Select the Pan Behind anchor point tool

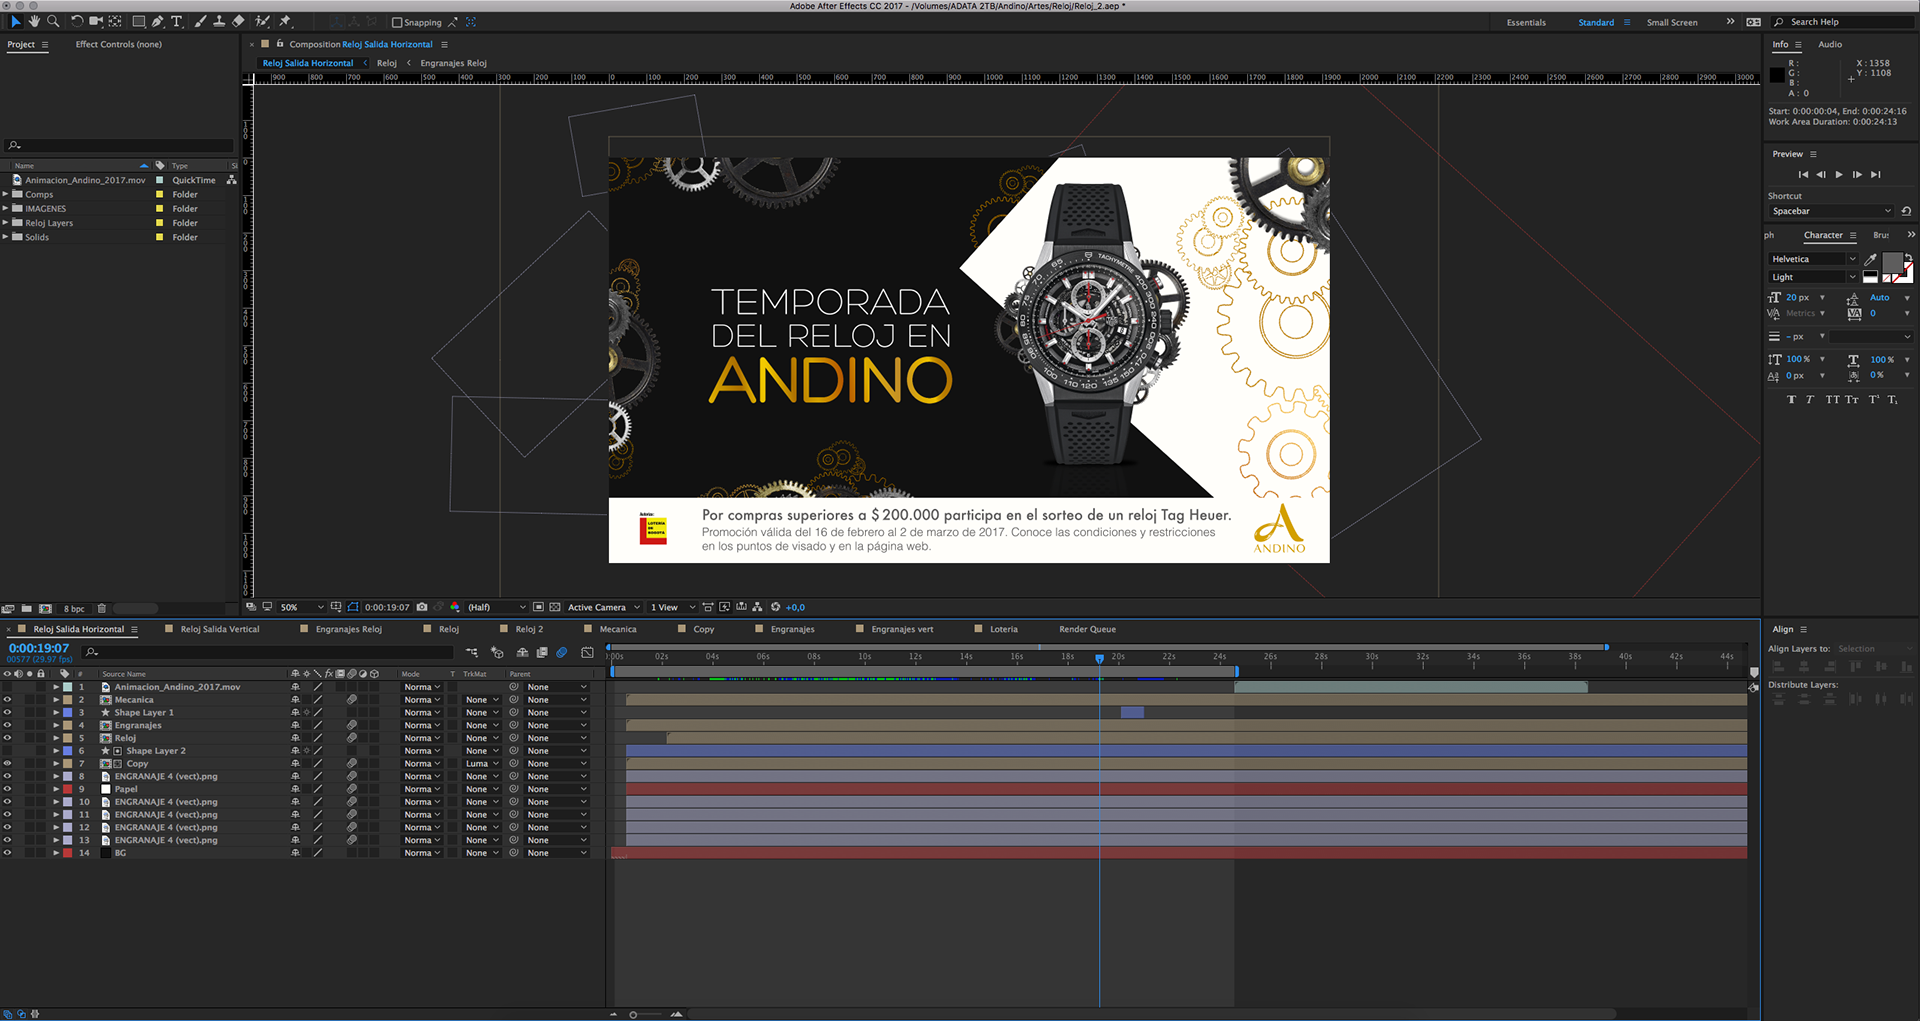click(116, 21)
